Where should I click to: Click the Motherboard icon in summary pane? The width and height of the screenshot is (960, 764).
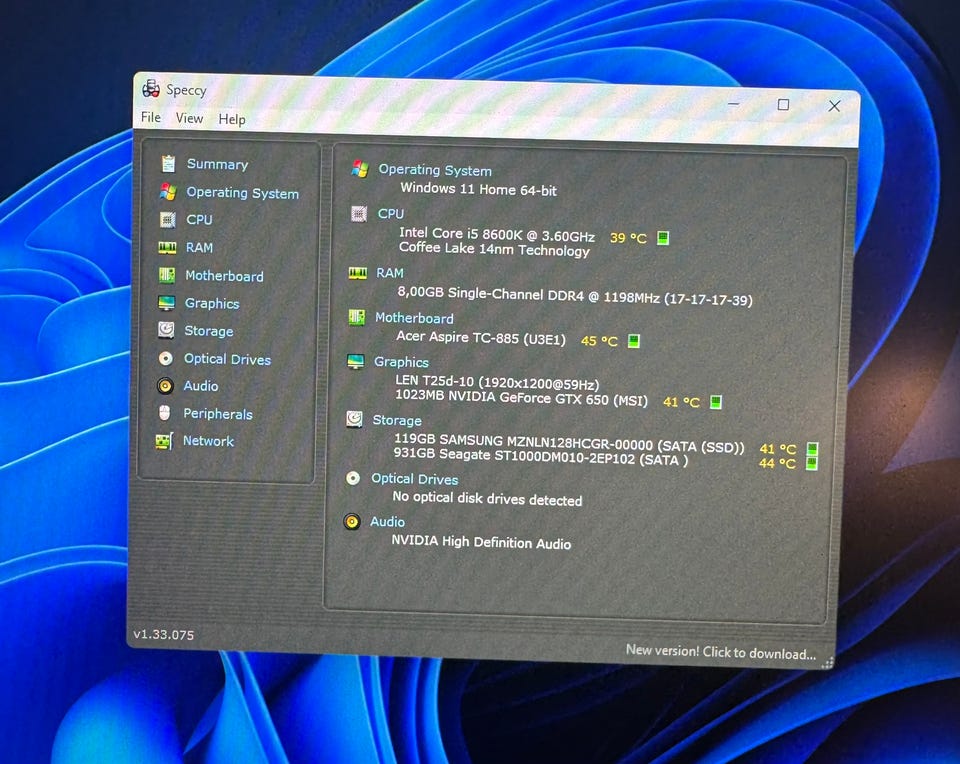click(356, 317)
